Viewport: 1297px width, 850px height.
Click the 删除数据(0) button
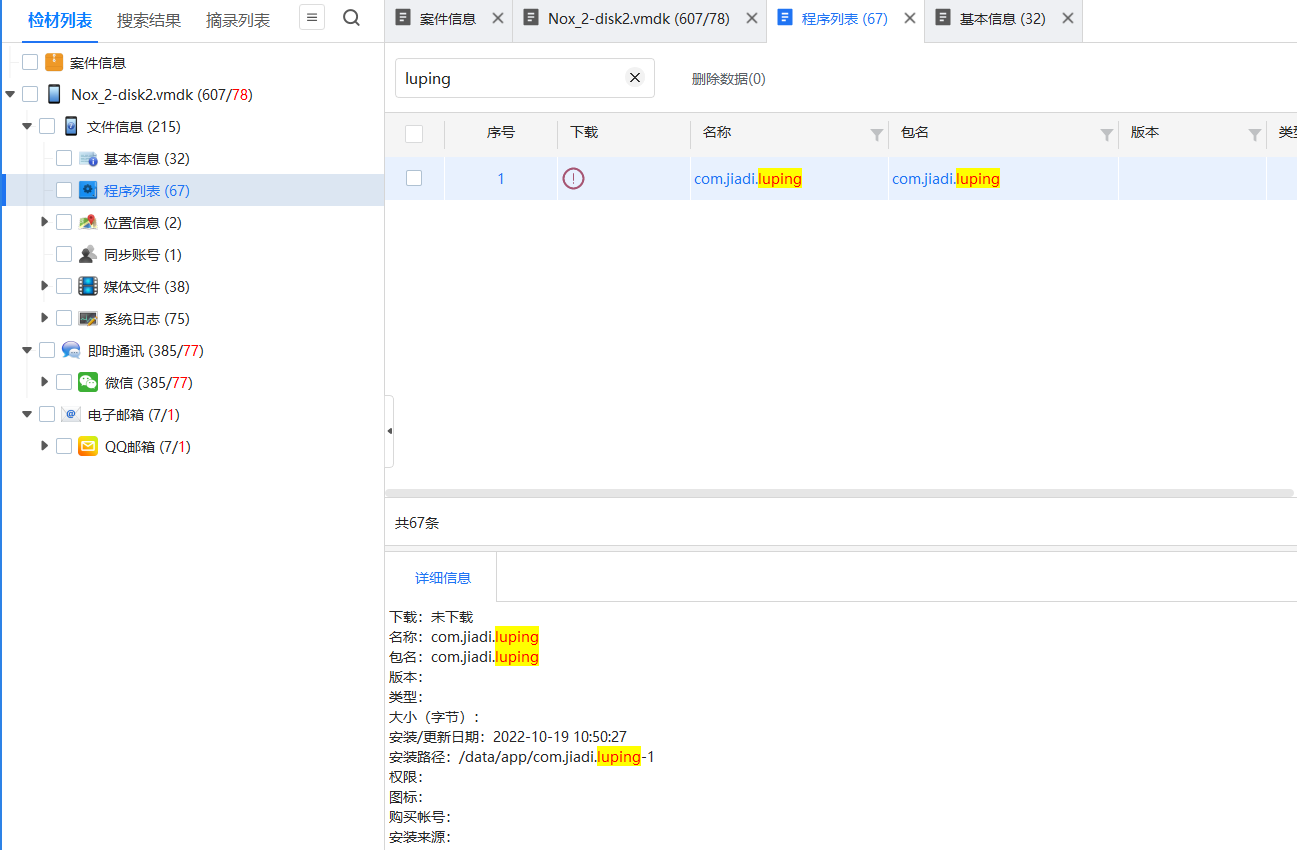point(729,79)
